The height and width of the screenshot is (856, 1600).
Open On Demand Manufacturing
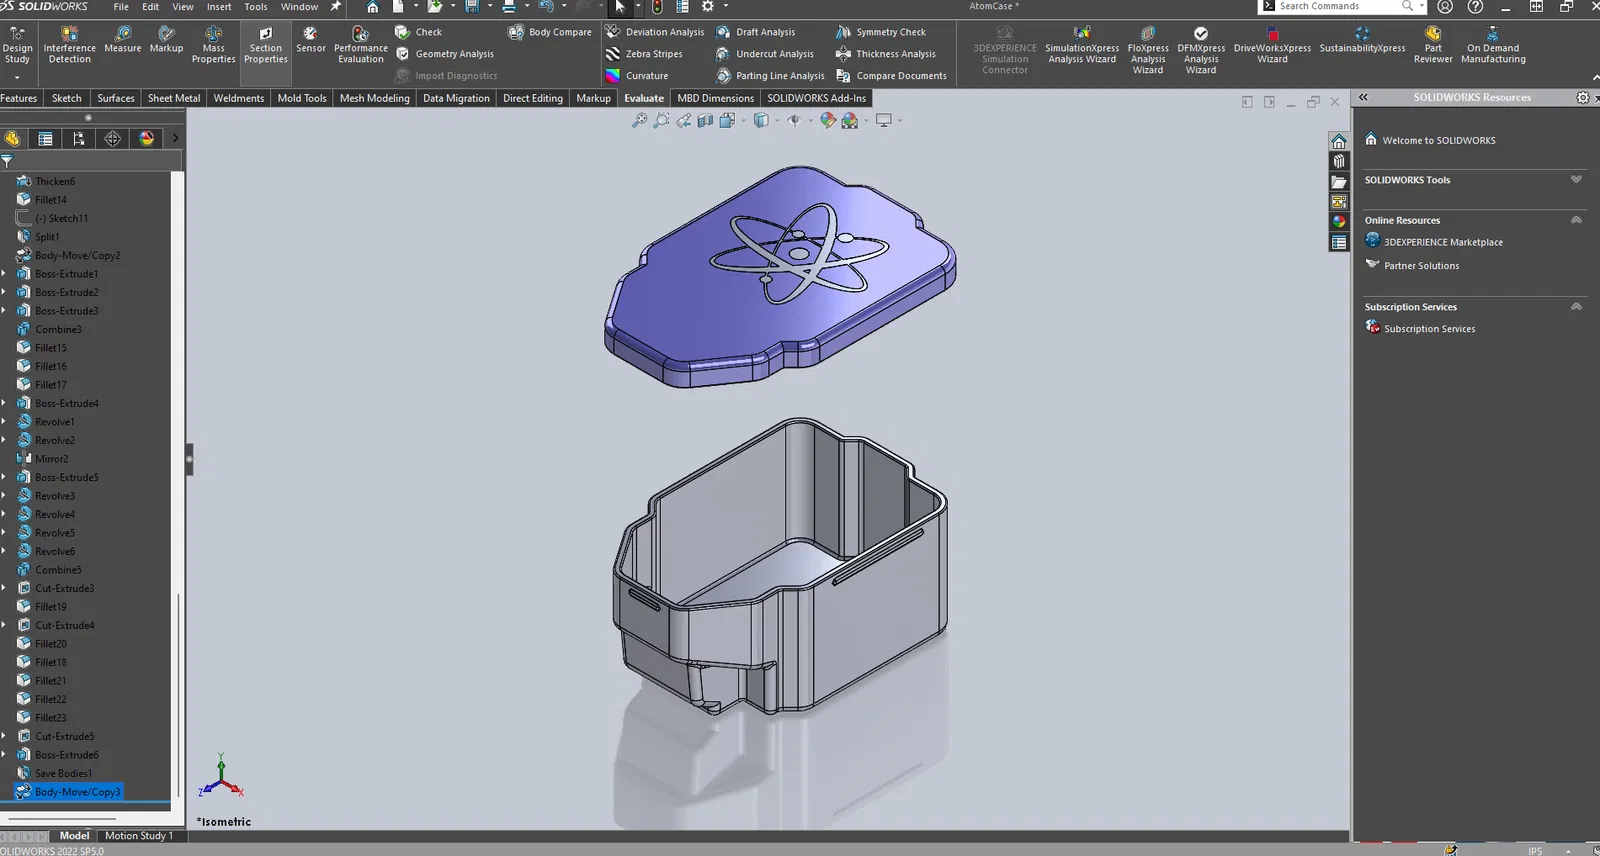(x=1493, y=45)
